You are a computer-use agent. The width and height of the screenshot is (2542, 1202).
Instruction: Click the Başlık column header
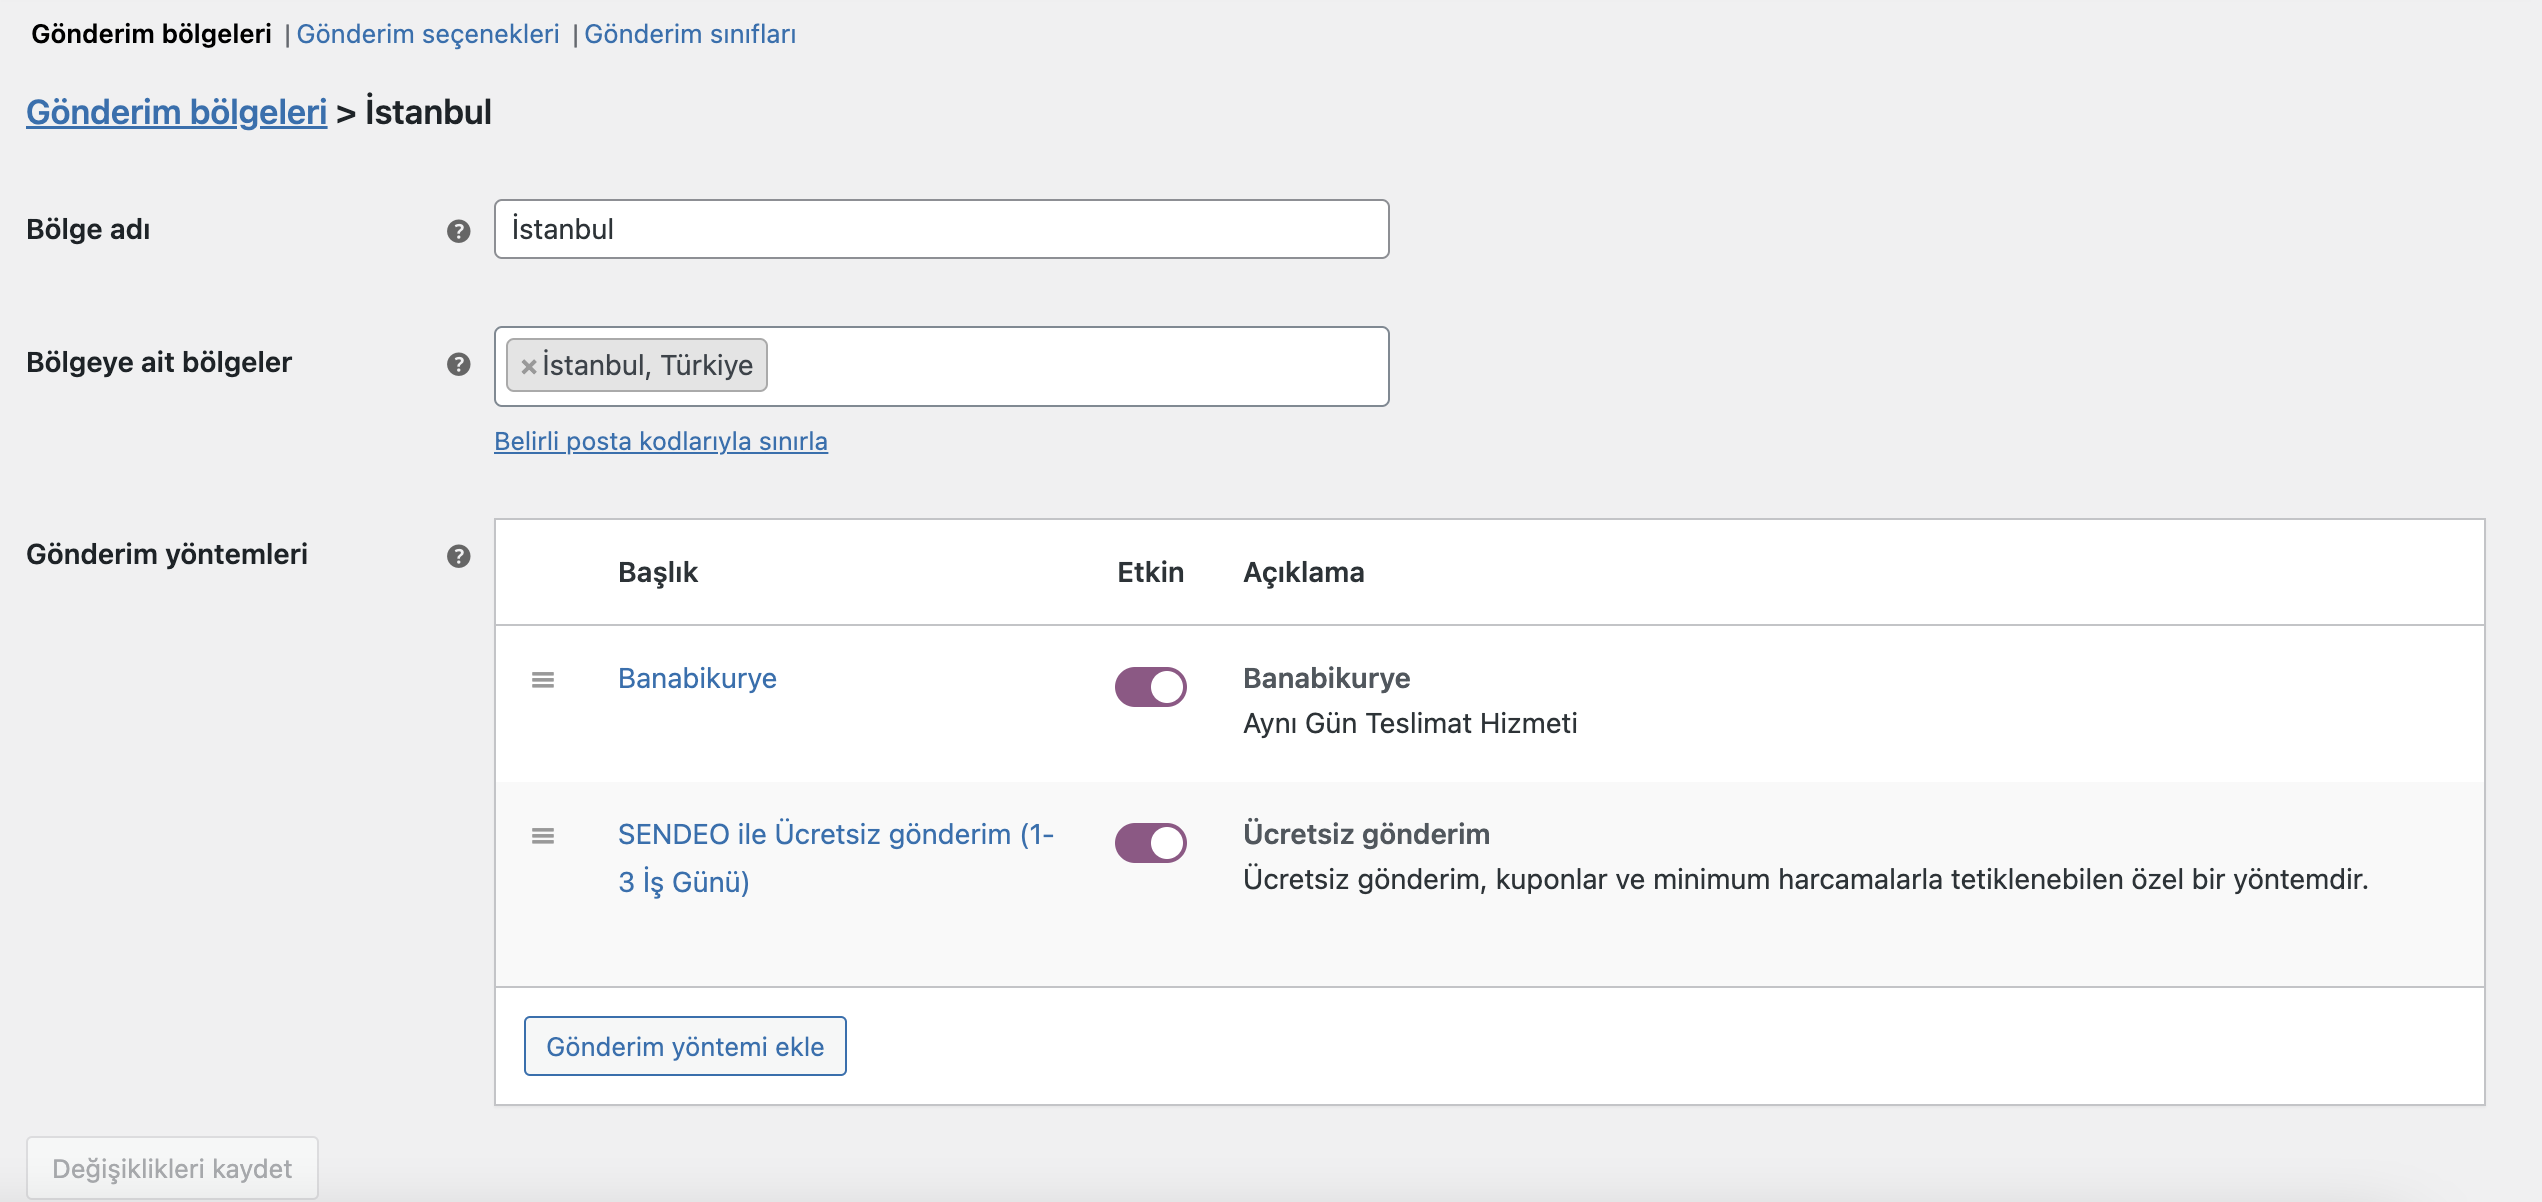click(658, 572)
